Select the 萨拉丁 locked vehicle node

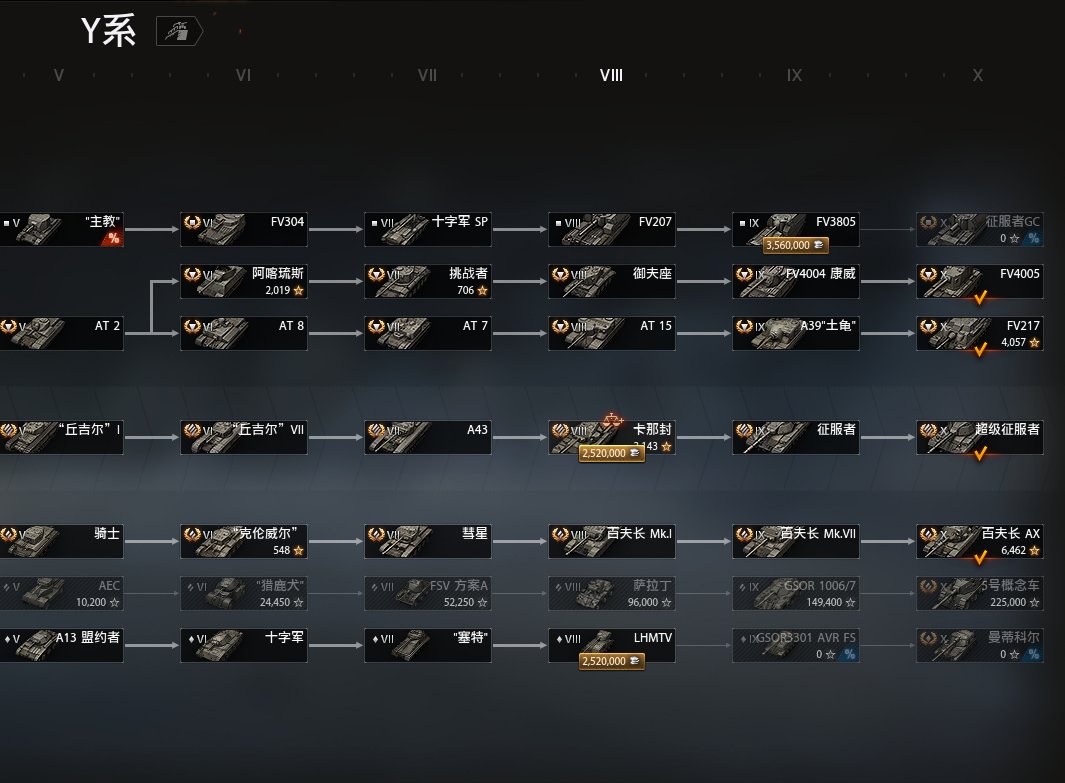click(x=612, y=594)
